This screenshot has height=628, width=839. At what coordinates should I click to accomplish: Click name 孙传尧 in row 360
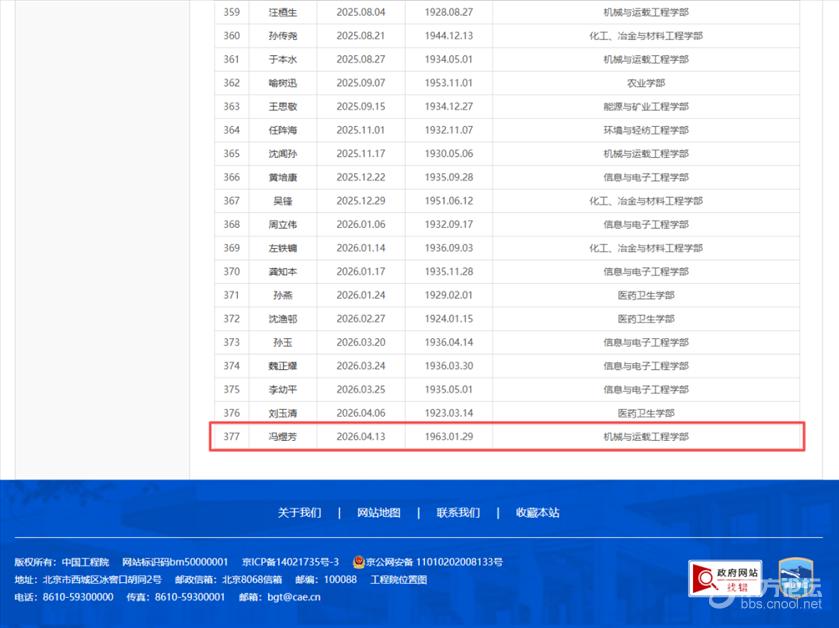[x=283, y=36]
